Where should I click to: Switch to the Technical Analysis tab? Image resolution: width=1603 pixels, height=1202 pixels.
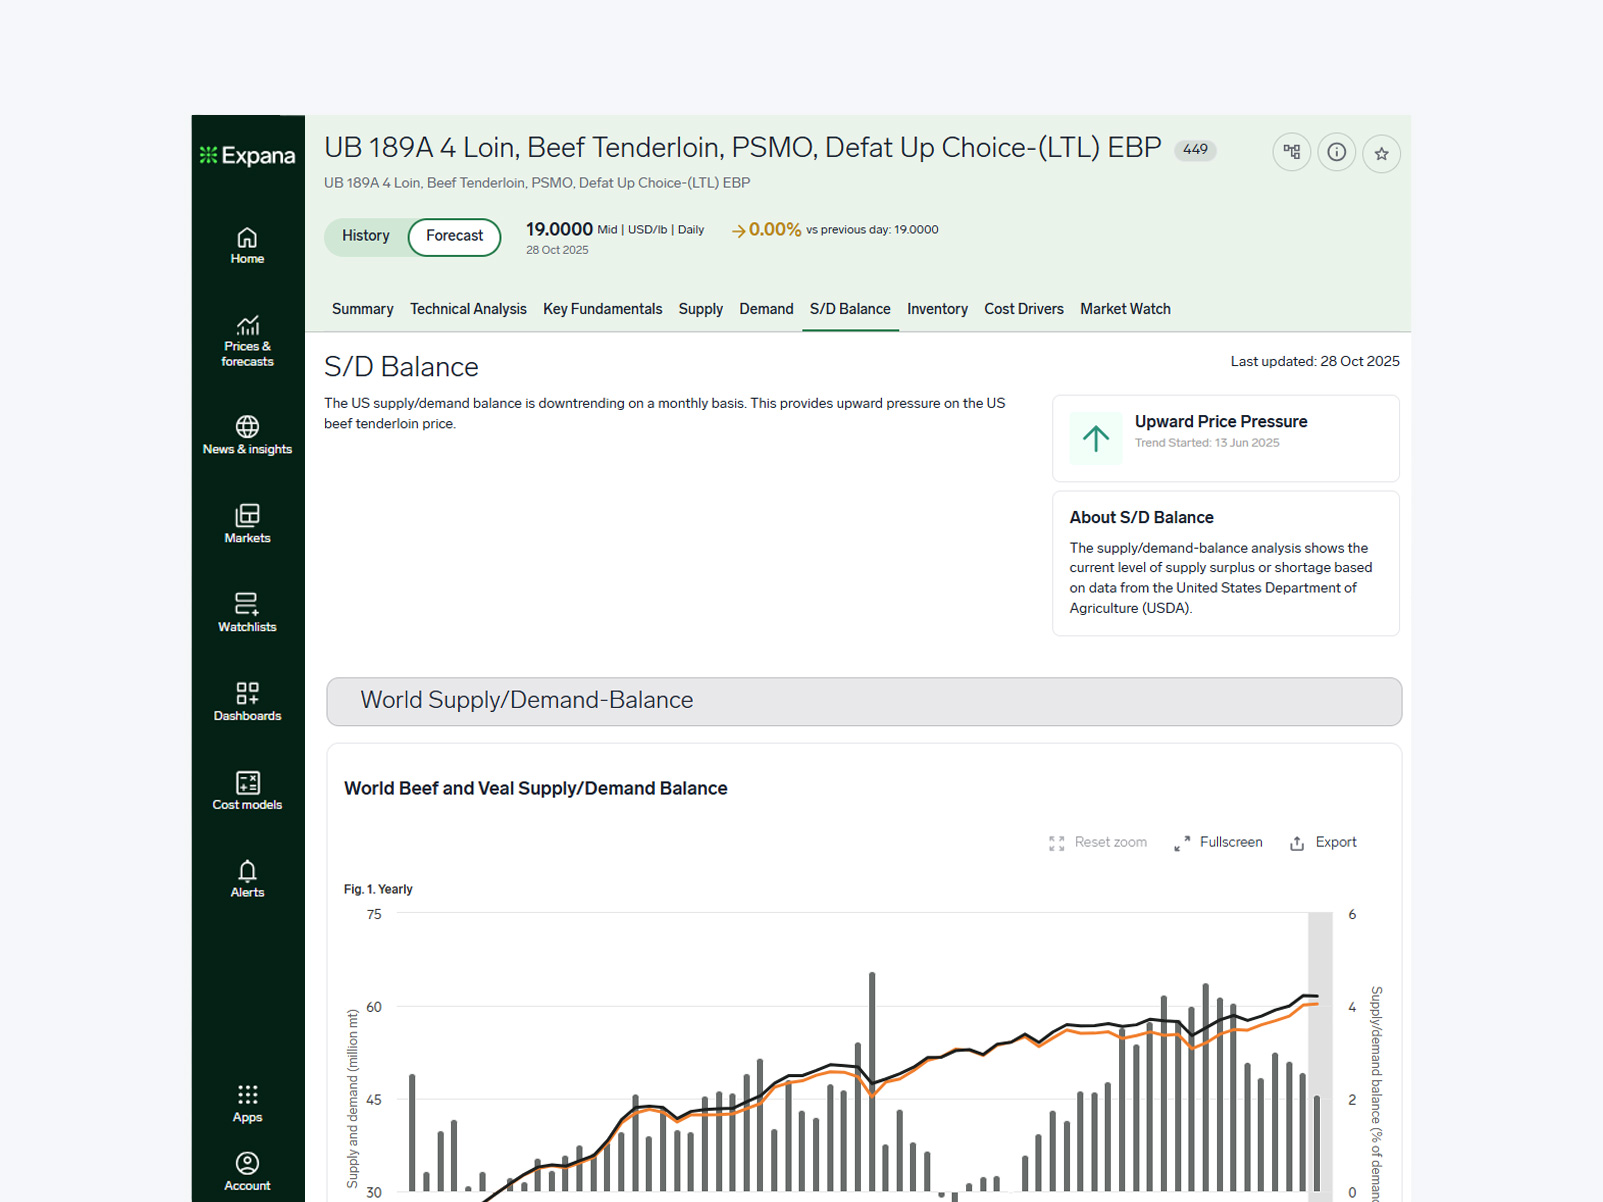tap(468, 309)
